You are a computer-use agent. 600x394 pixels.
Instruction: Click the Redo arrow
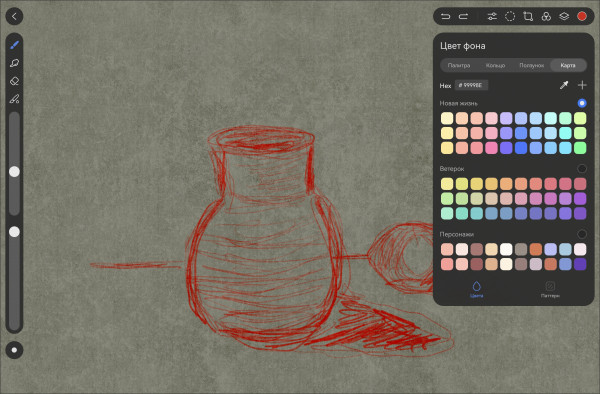[463, 16]
